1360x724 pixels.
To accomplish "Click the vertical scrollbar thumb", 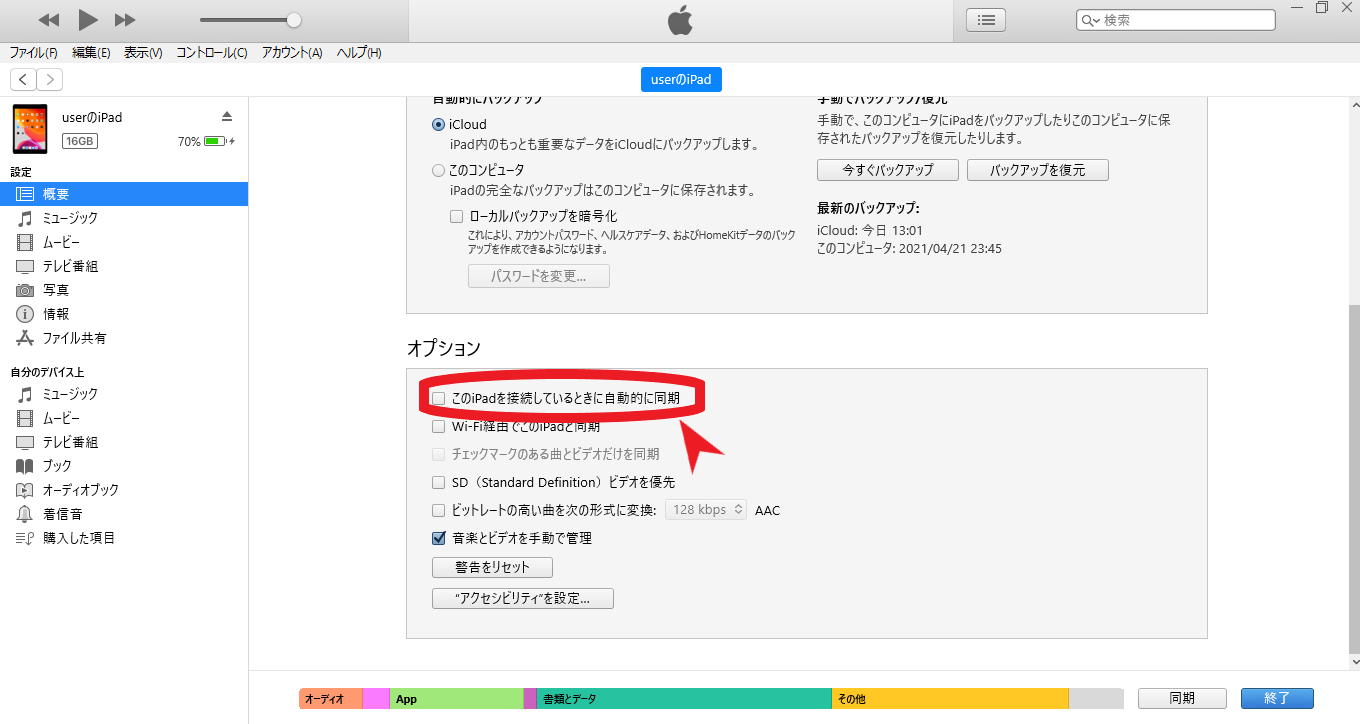I will coord(1354,478).
